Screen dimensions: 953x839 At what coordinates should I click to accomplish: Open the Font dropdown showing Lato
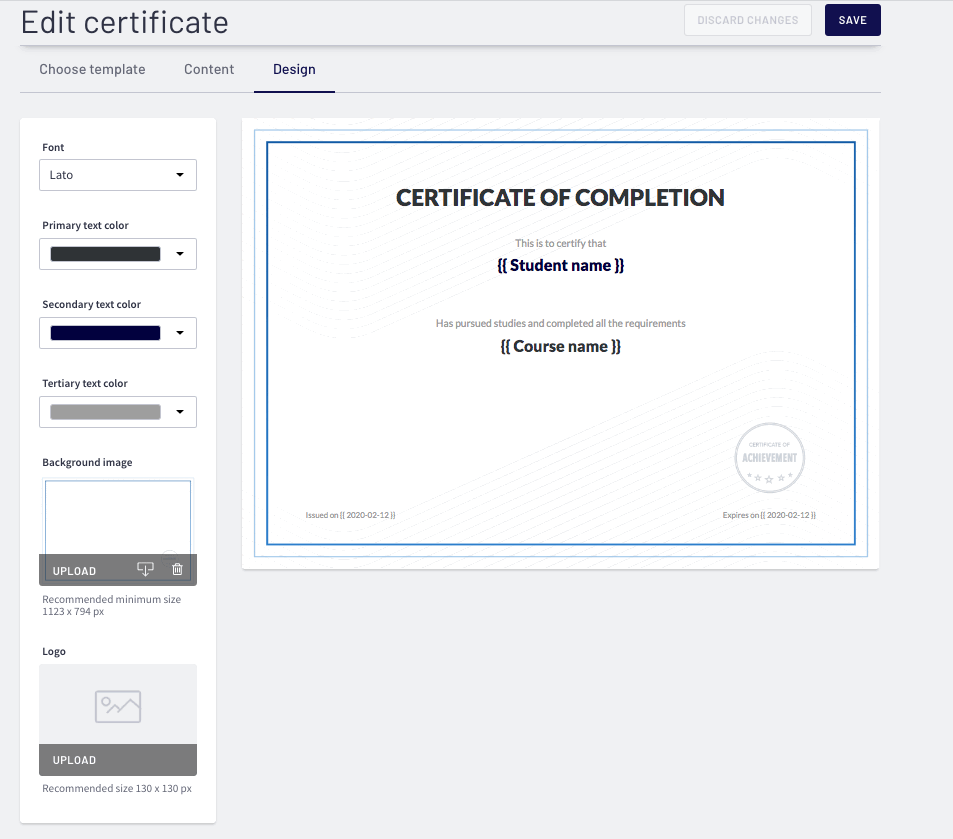click(x=118, y=175)
